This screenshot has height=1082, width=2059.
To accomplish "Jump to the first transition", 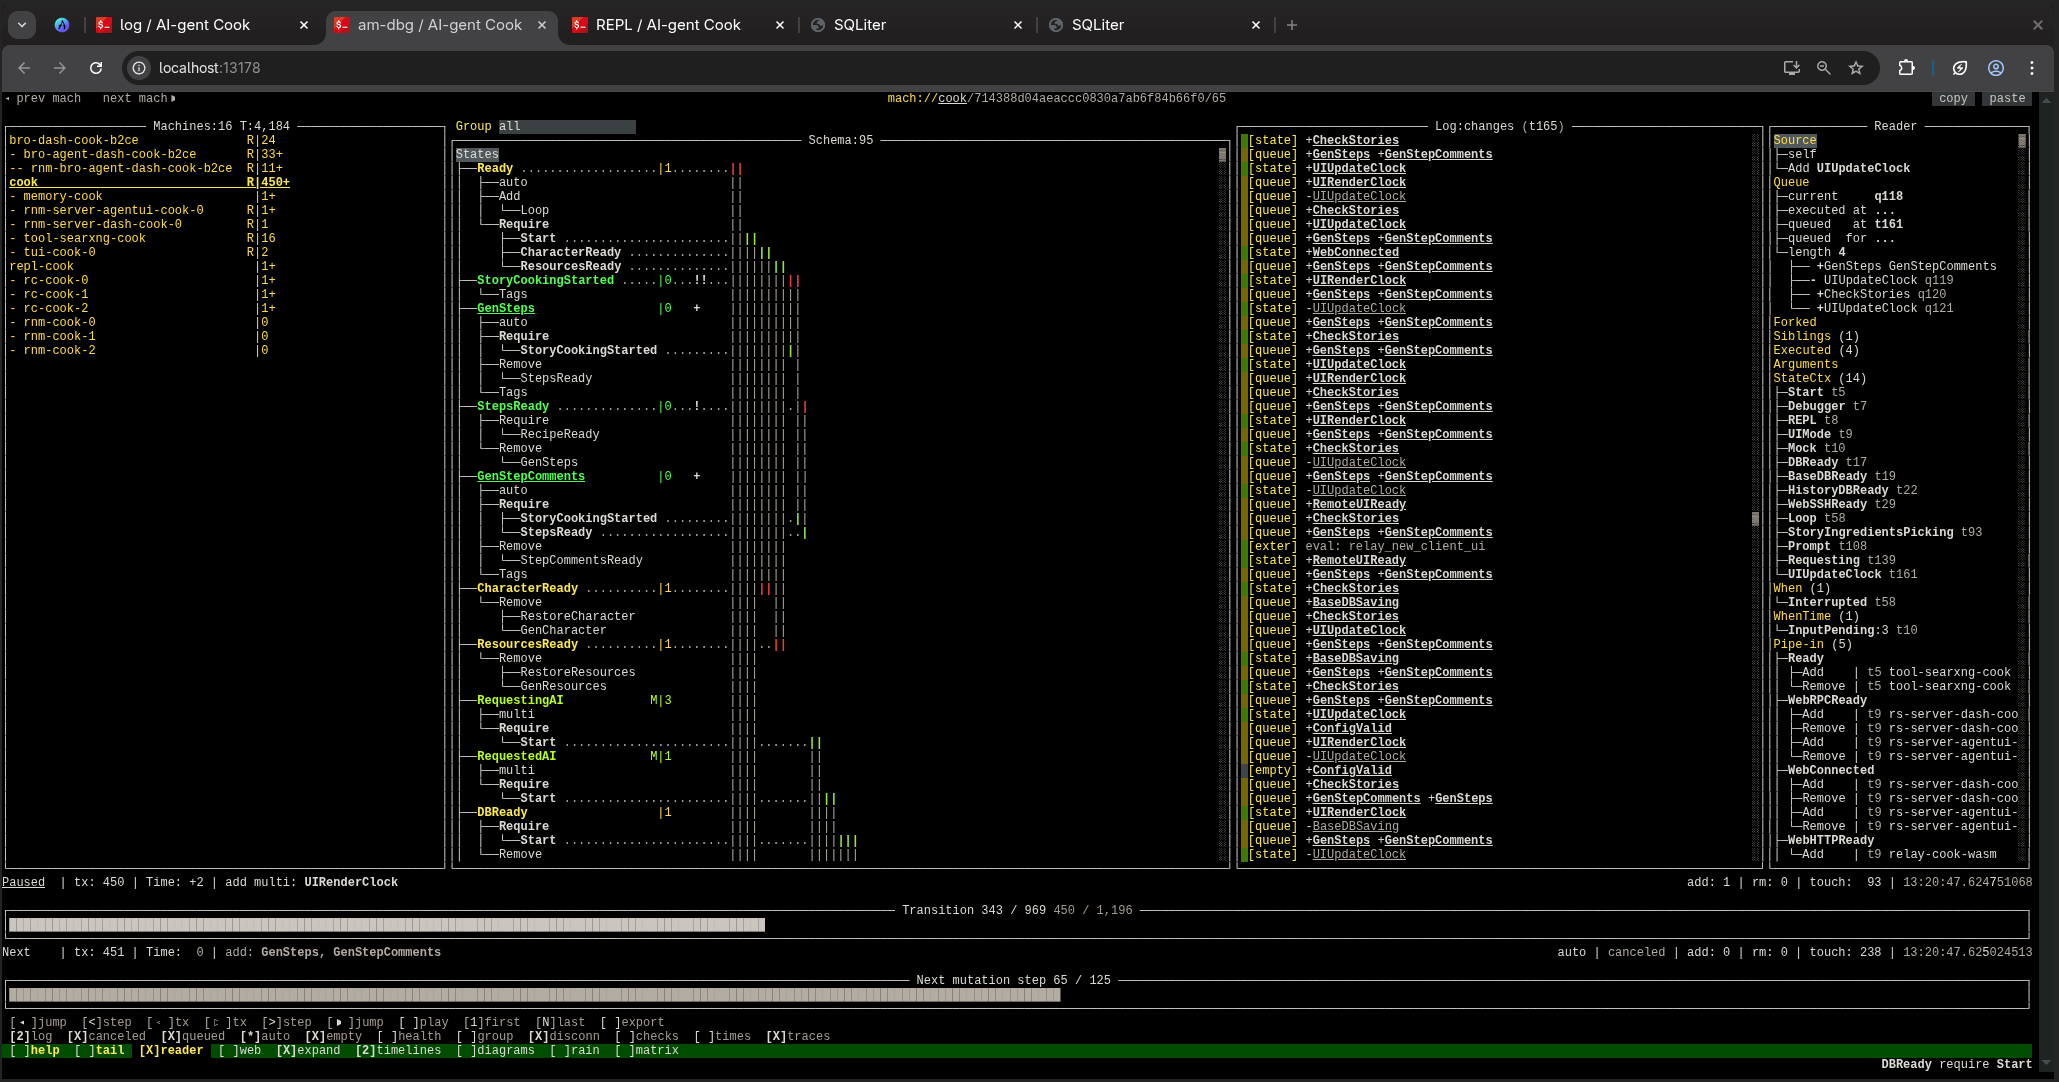I will tap(492, 1022).
